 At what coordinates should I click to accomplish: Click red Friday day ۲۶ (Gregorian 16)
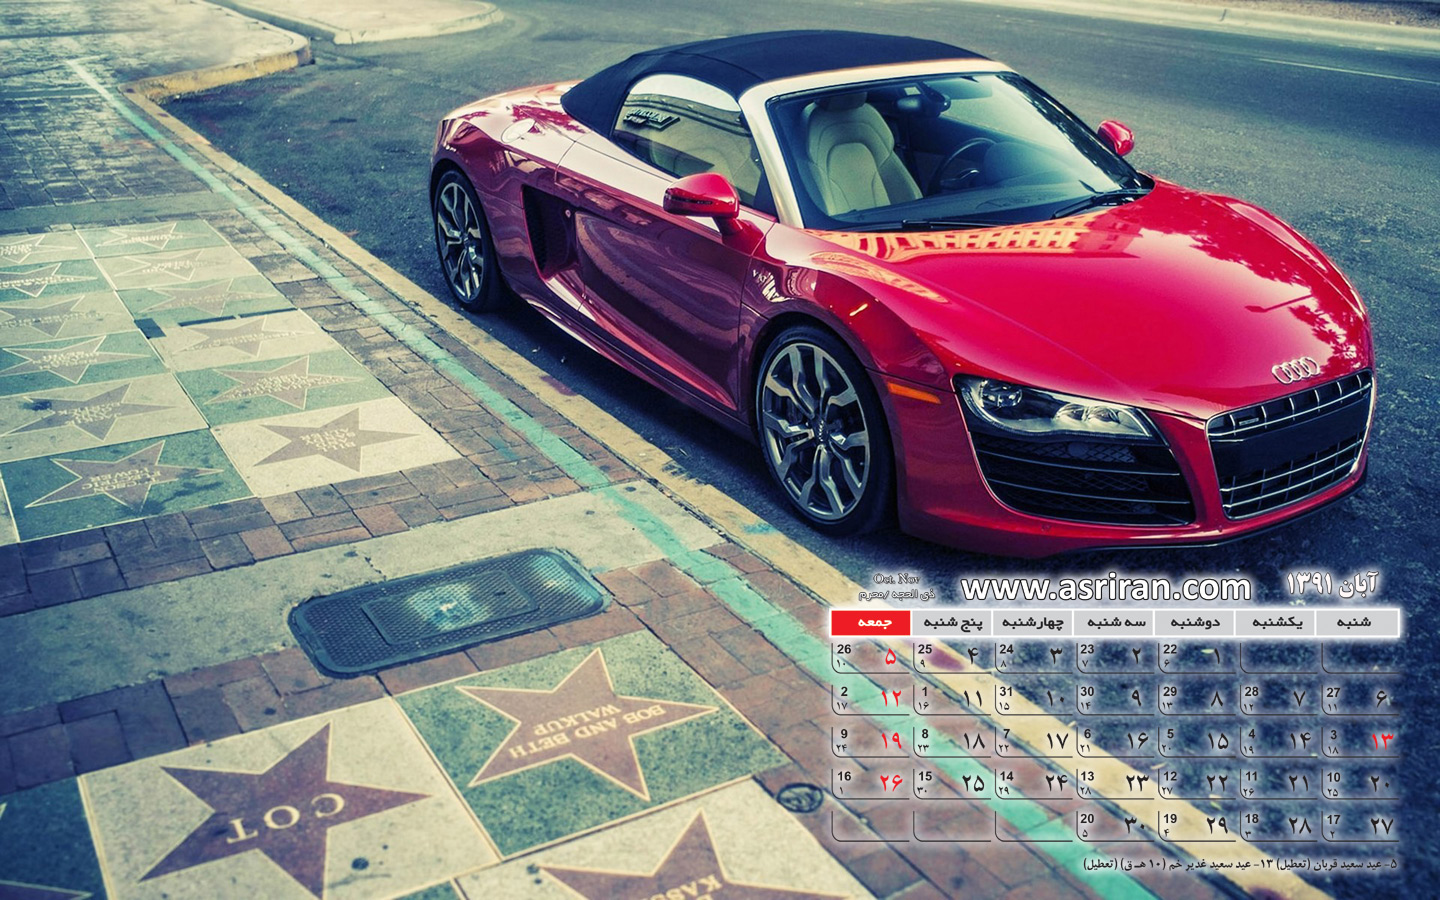(x=872, y=783)
